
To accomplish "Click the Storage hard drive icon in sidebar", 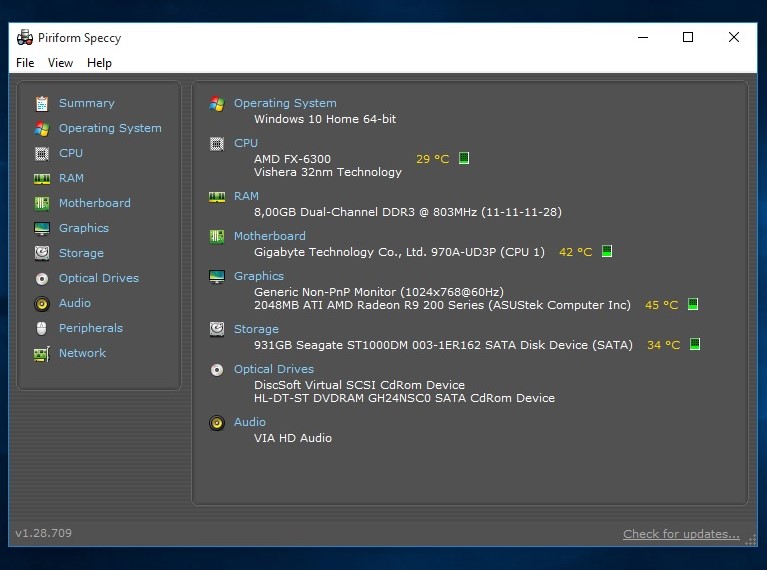I will coord(42,253).
